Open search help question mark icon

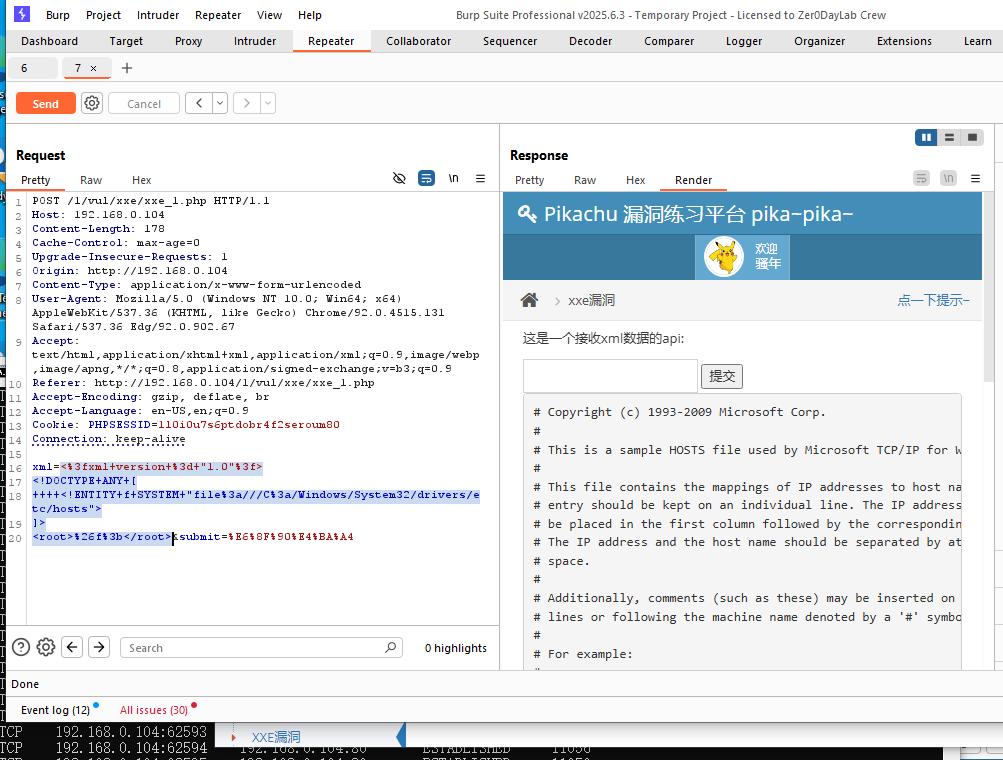(x=21, y=647)
